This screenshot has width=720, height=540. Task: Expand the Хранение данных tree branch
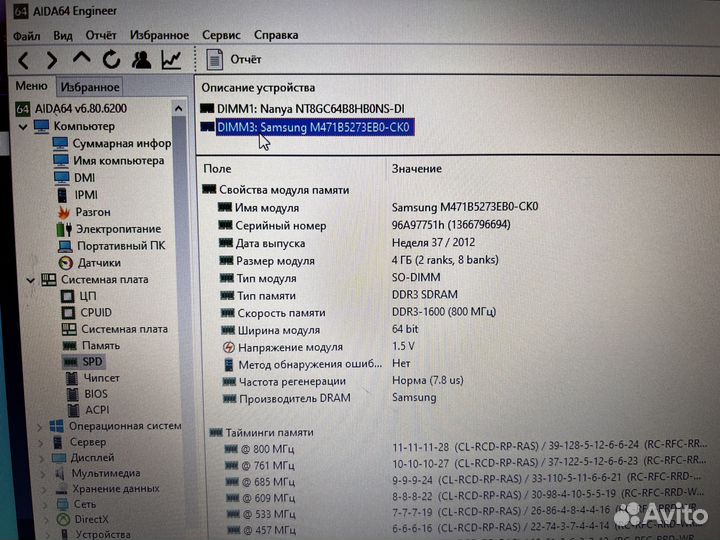44,489
